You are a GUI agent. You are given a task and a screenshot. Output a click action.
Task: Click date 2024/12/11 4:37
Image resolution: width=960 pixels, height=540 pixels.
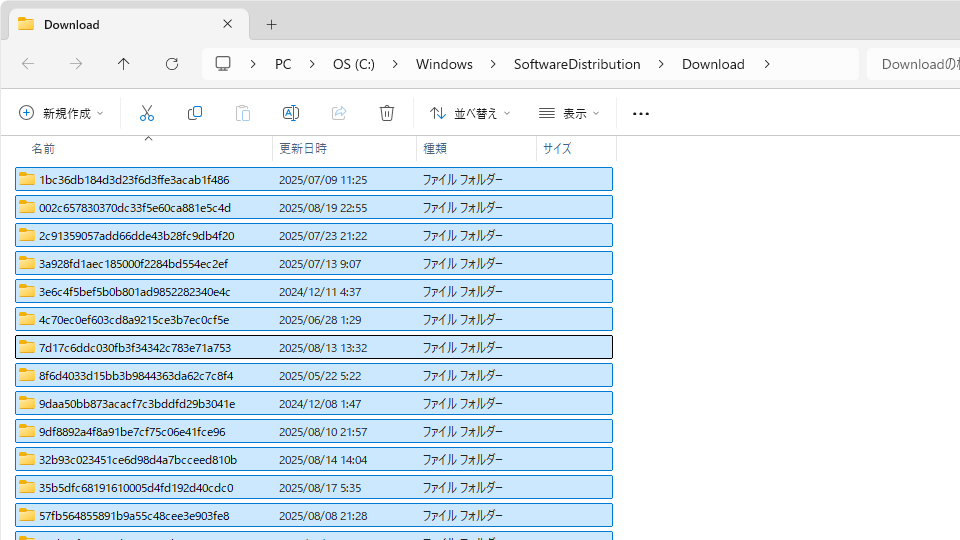[318, 292]
